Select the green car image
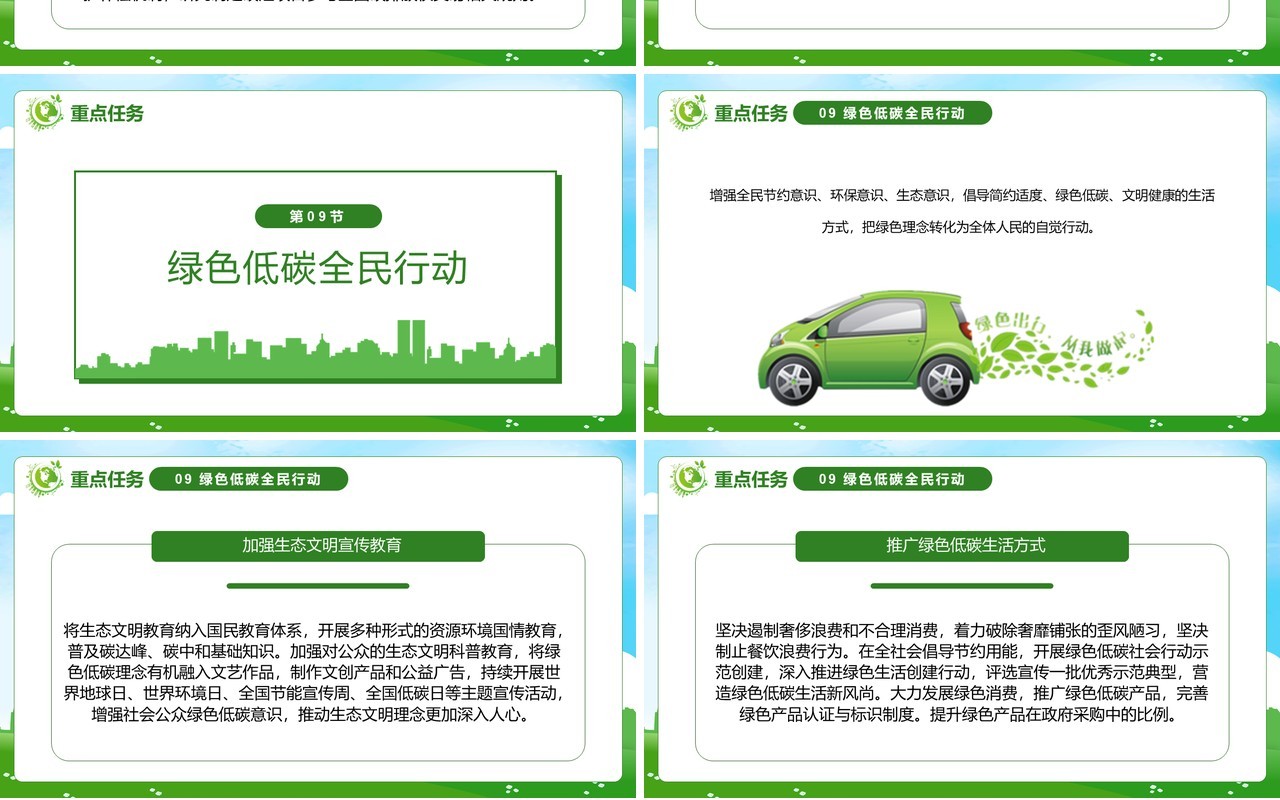 [868, 348]
